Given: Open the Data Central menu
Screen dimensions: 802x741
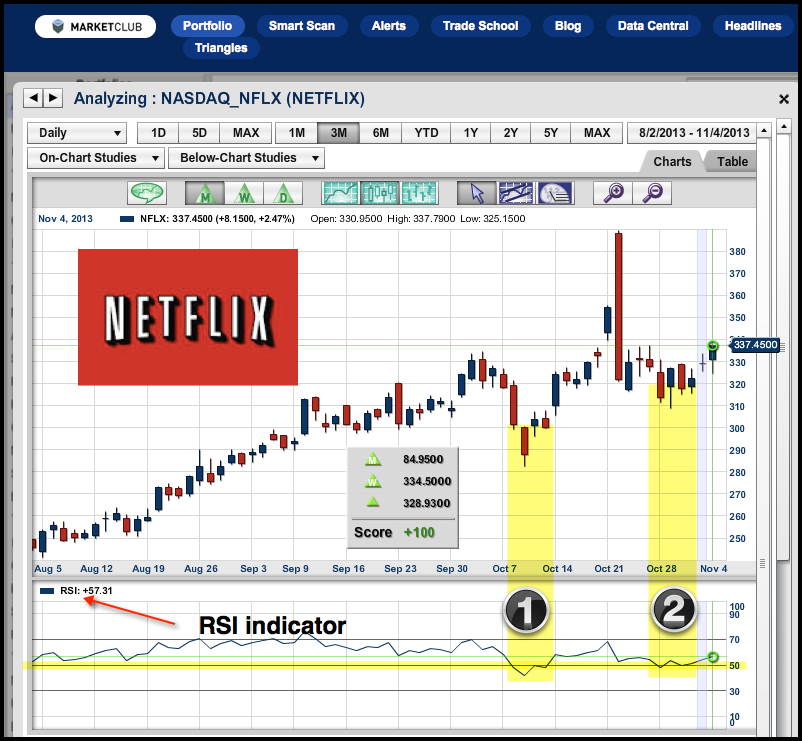Looking at the screenshot, I should 653,26.
